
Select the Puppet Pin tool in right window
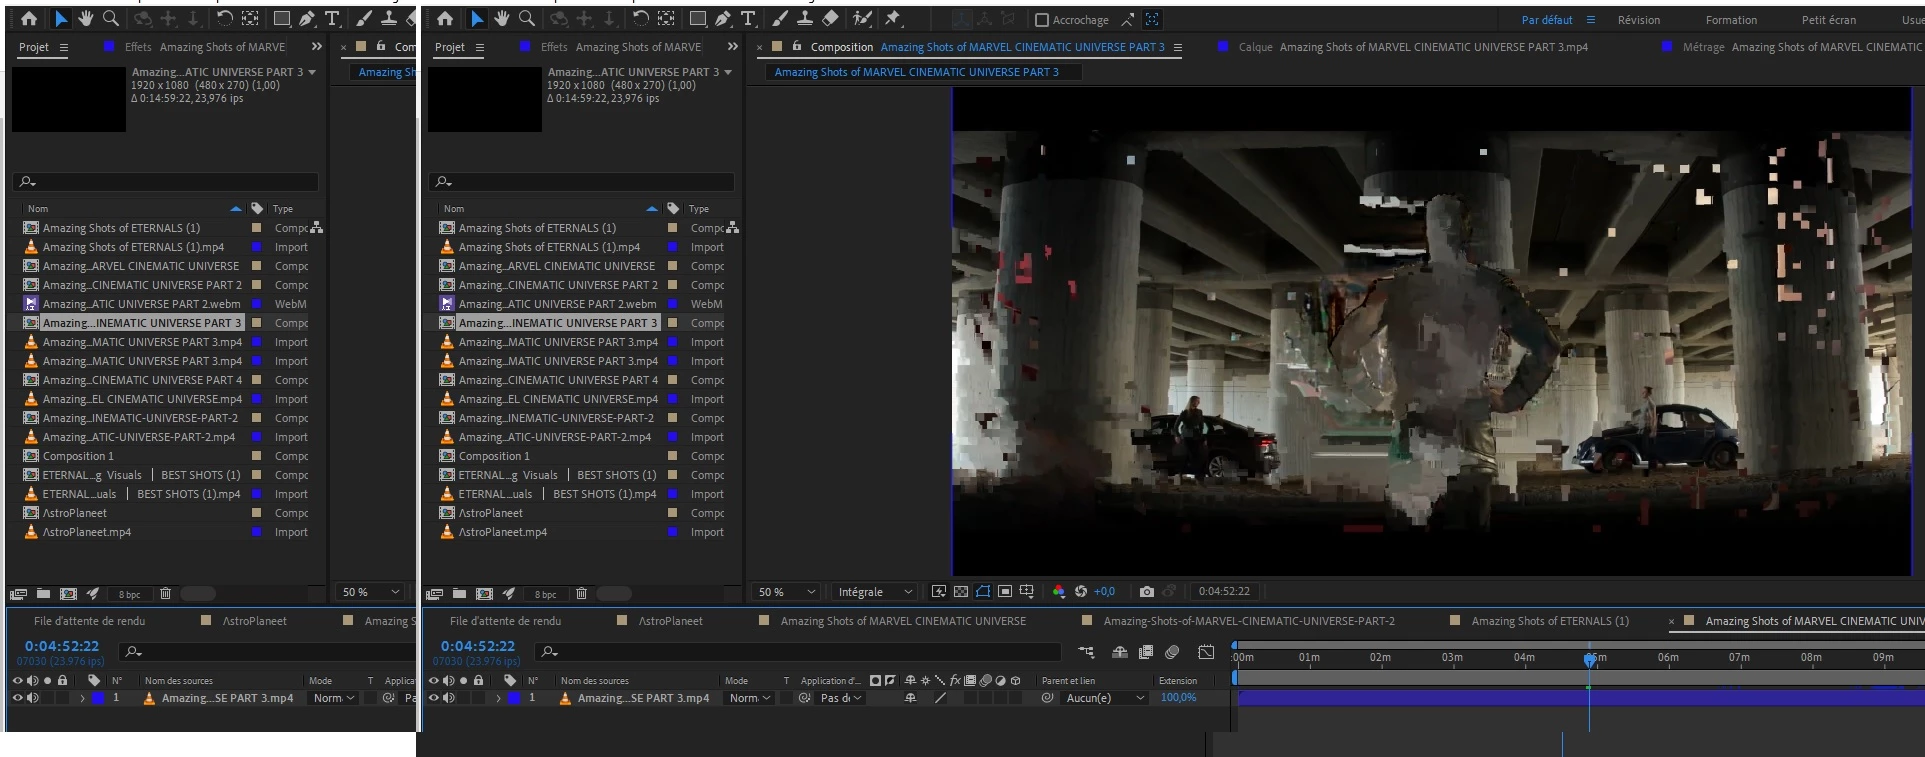coord(893,18)
